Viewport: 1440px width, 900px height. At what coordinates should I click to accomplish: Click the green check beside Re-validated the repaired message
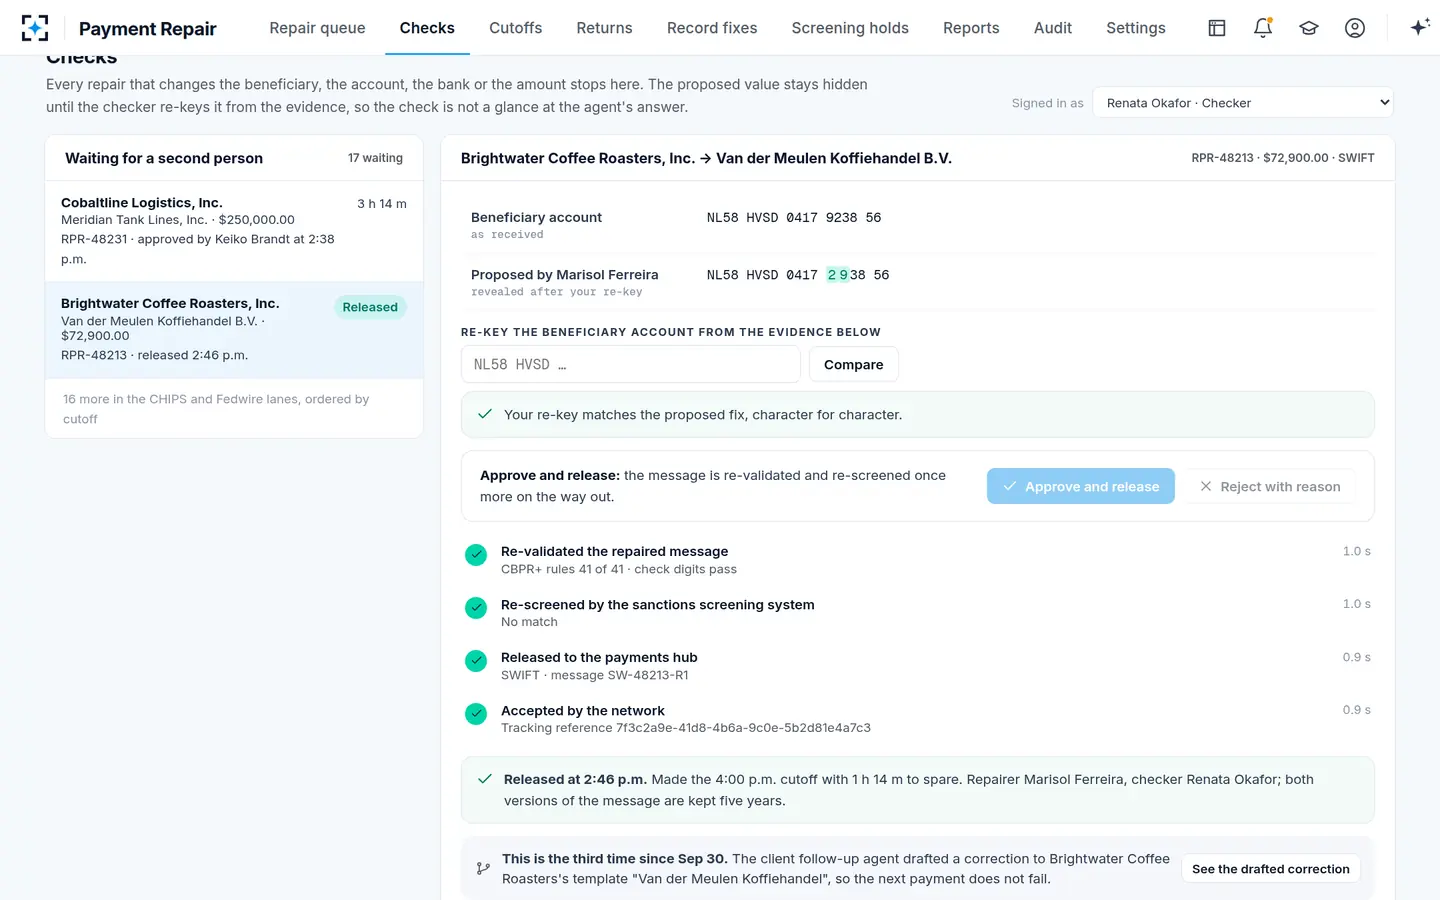click(x=476, y=555)
